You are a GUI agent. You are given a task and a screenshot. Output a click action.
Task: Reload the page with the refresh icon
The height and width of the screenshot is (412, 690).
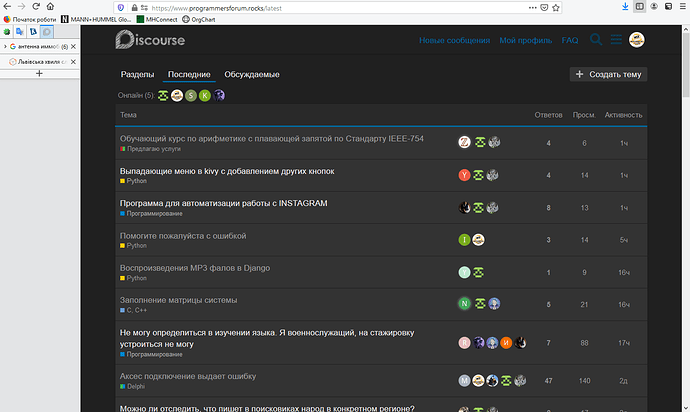(x=36, y=7)
